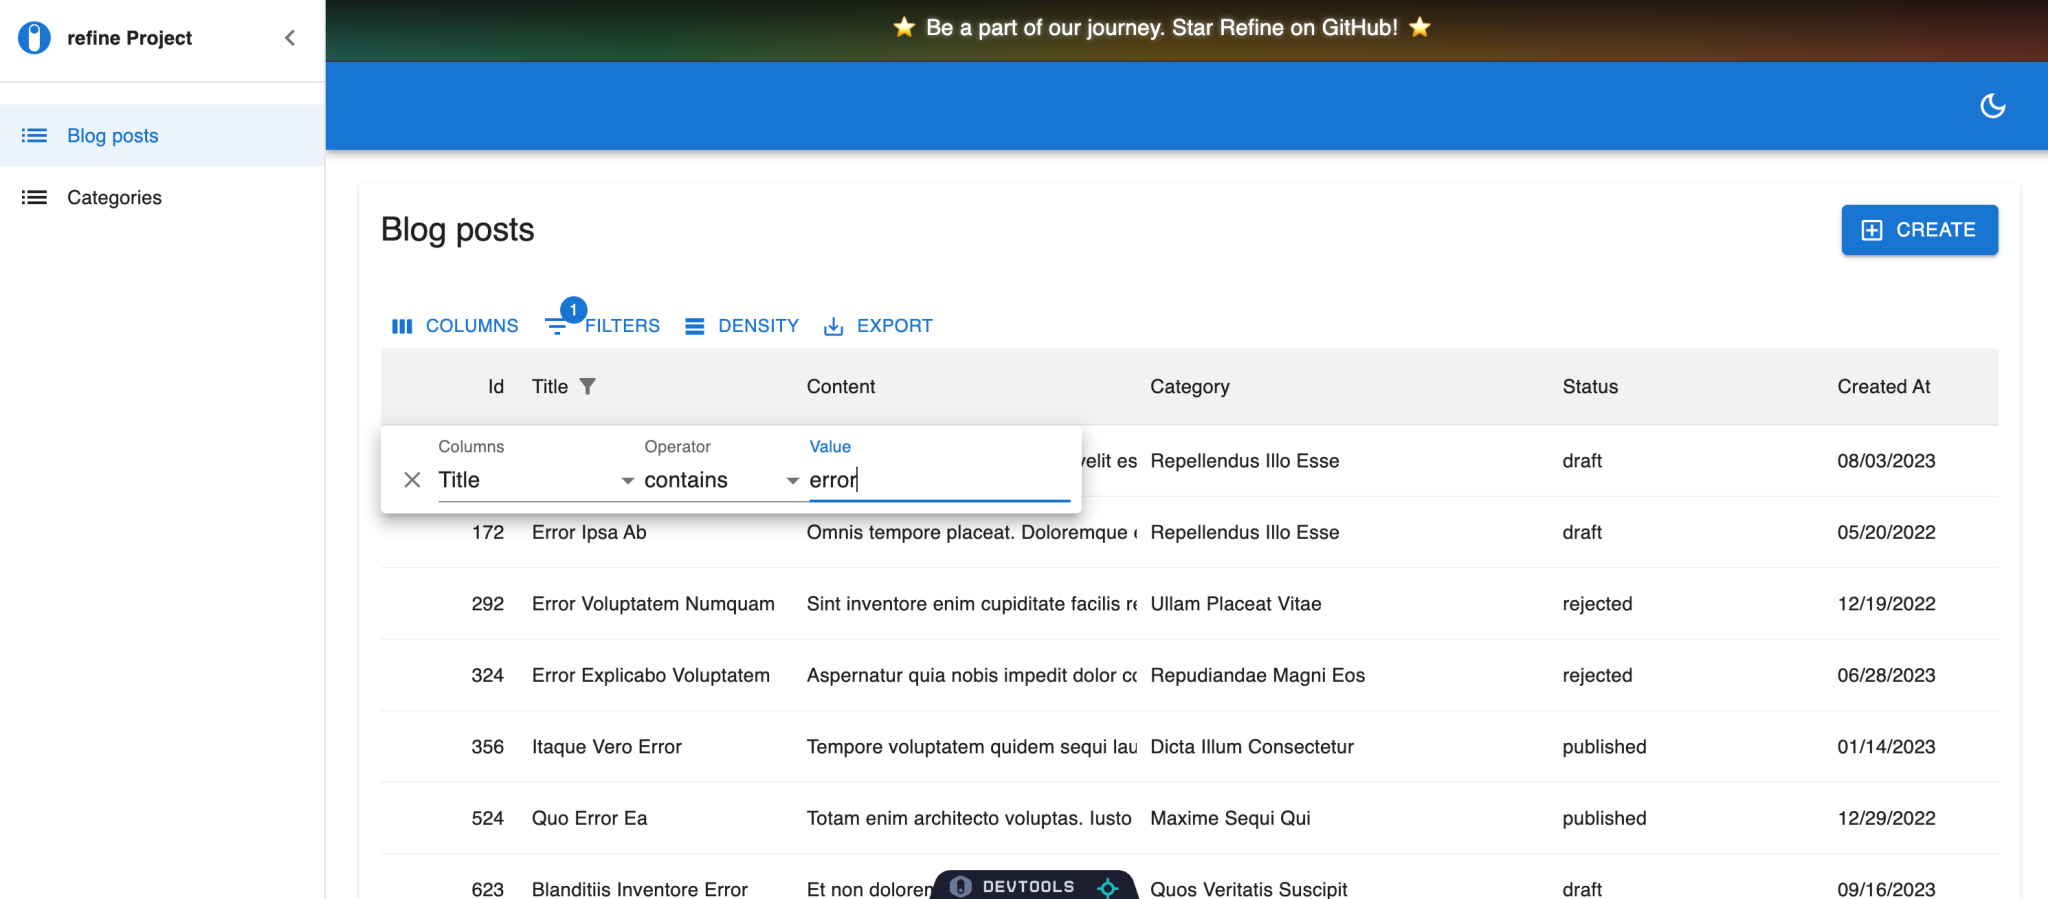
Task: Click the filter Value input field
Action: pos(938,480)
